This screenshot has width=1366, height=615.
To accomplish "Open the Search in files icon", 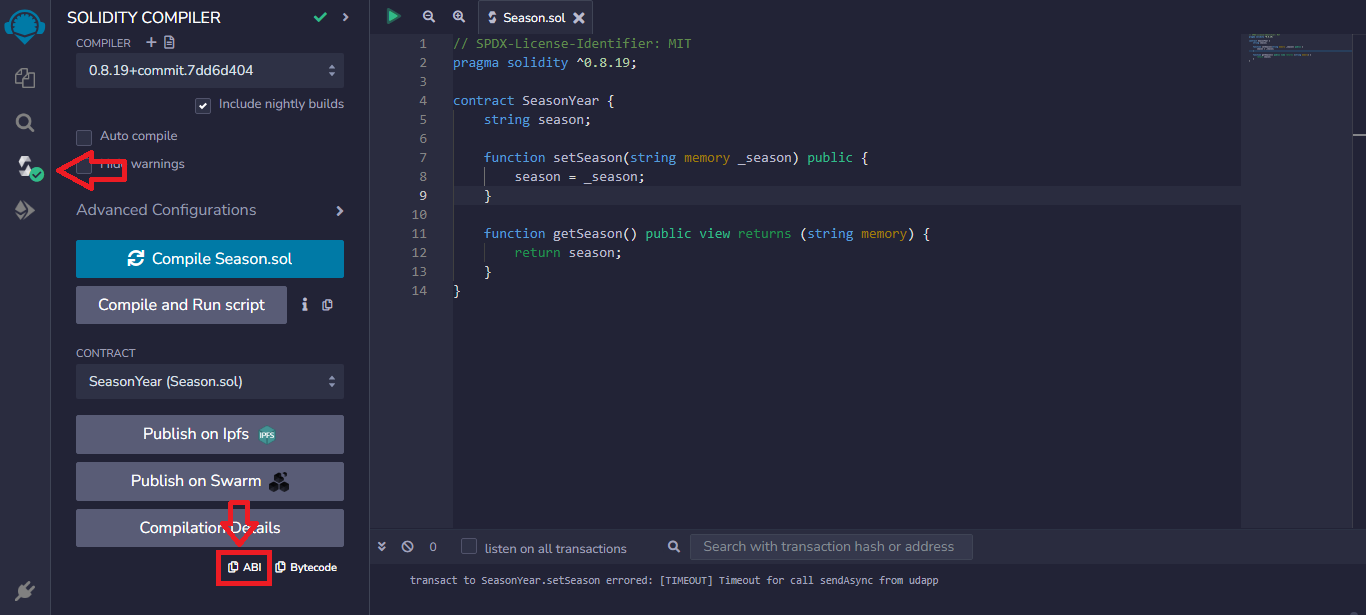I will click(x=25, y=123).
